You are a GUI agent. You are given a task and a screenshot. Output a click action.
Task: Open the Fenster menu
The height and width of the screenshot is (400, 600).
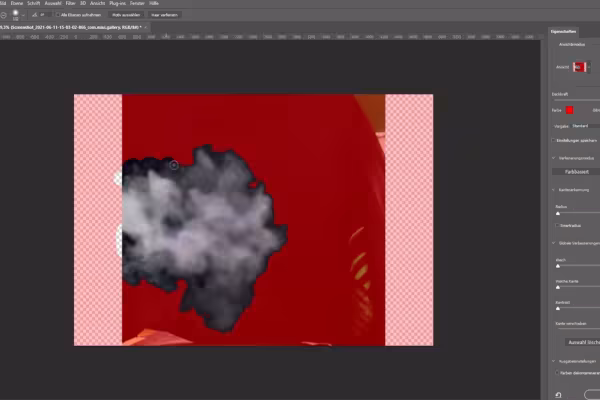[x=137, y=3]
